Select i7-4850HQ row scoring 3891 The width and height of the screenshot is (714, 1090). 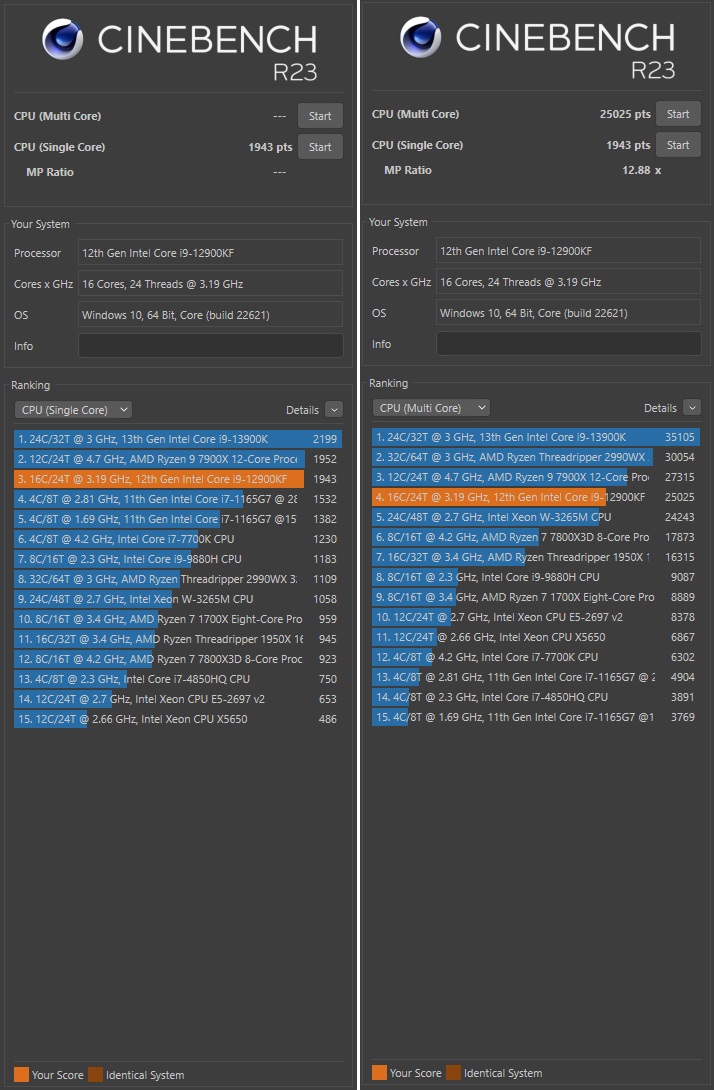[x=535, y=697]
